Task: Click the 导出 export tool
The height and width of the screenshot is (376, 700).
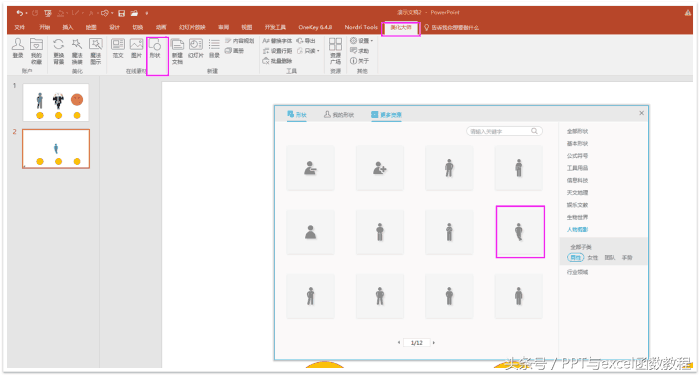Action: tap(306, 41)
